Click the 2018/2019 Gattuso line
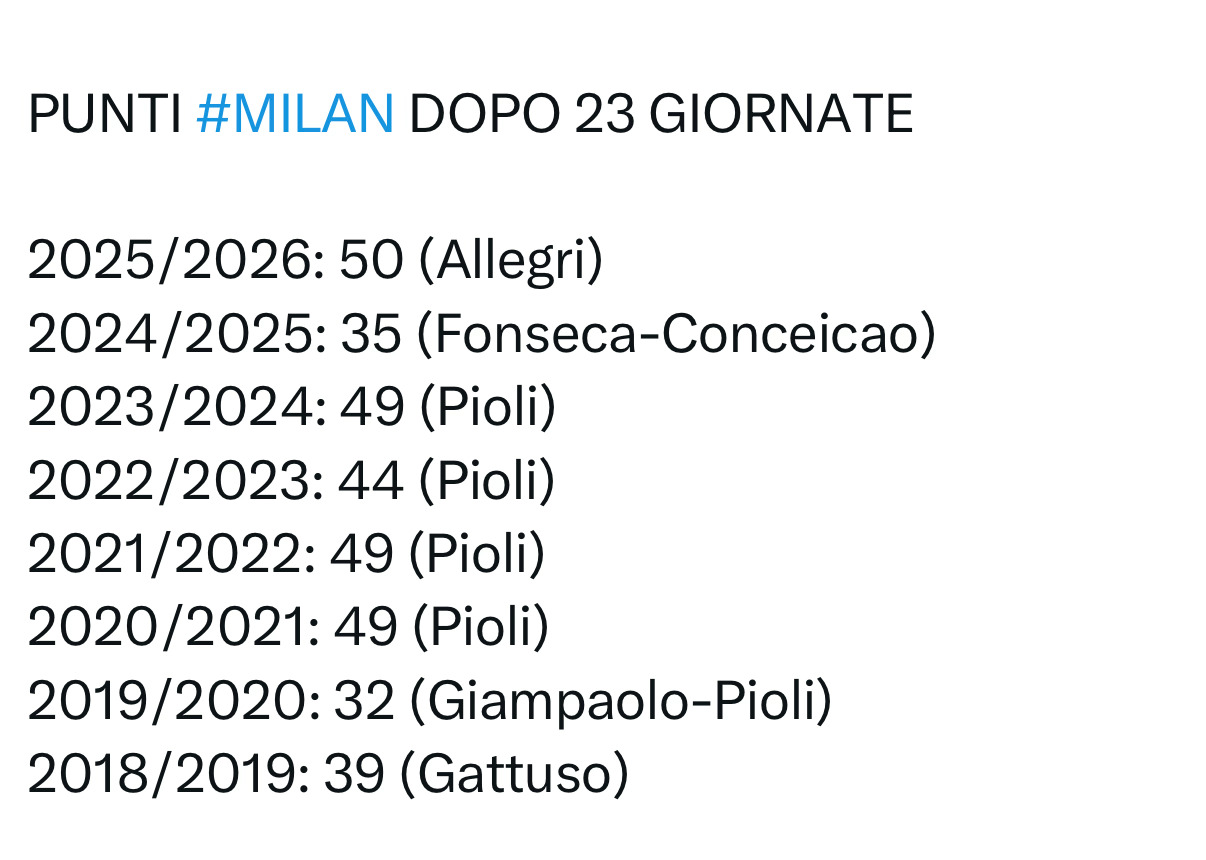The image size is (1206, 860). 328,774
